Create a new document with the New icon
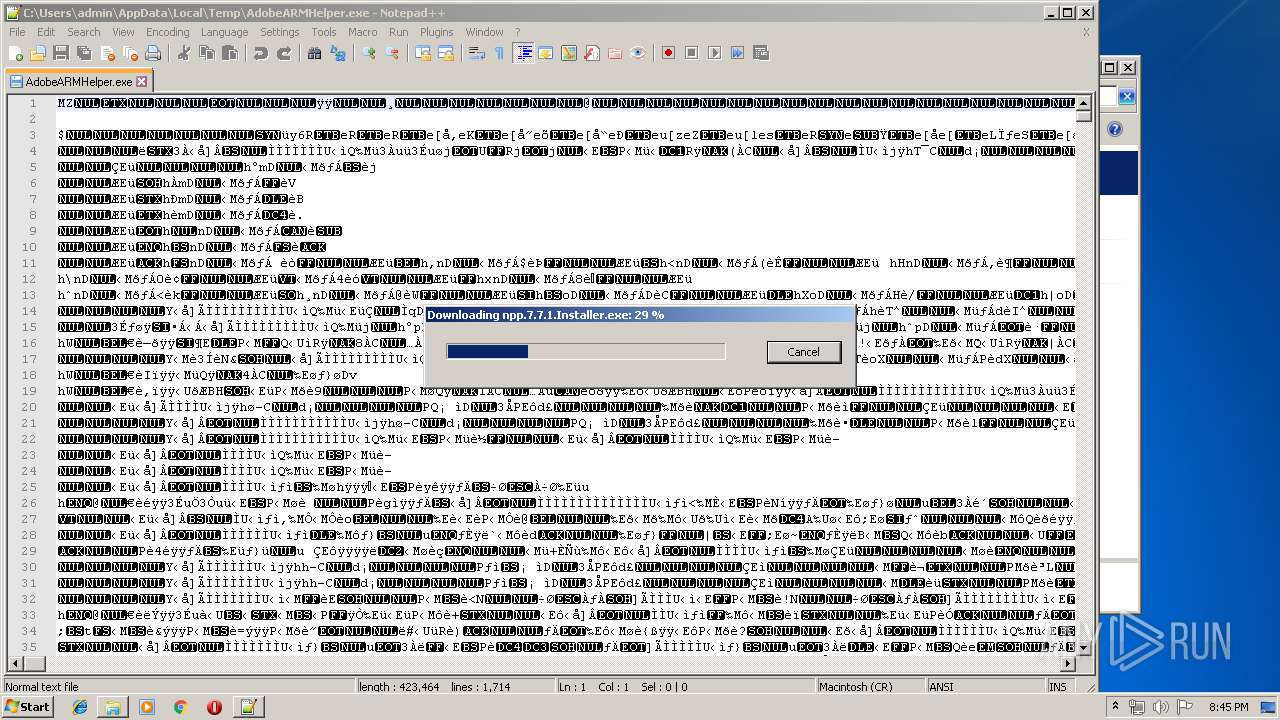Screen dimensions: 1280x720 17,53
